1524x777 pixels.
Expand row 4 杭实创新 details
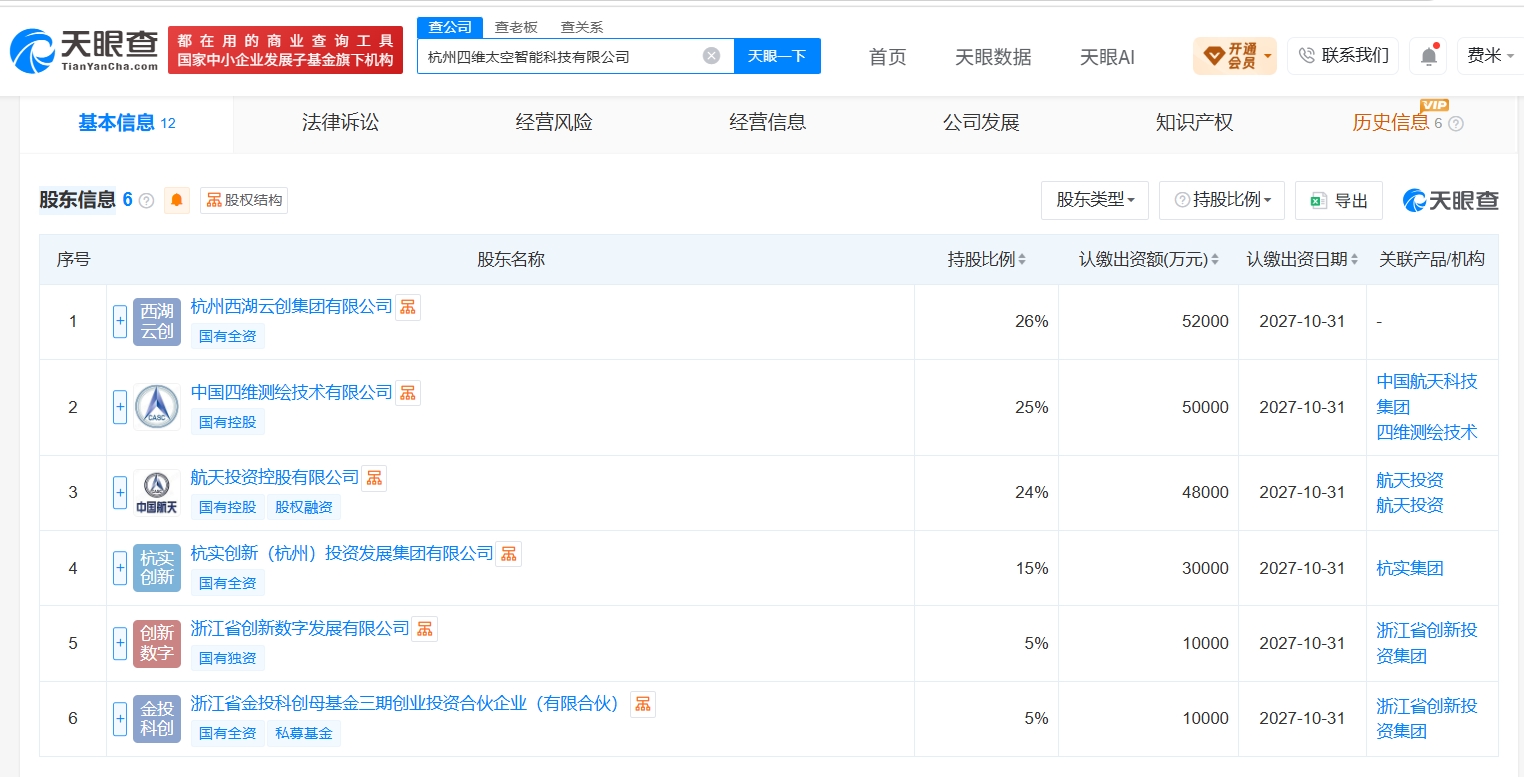tap(120, 568)
